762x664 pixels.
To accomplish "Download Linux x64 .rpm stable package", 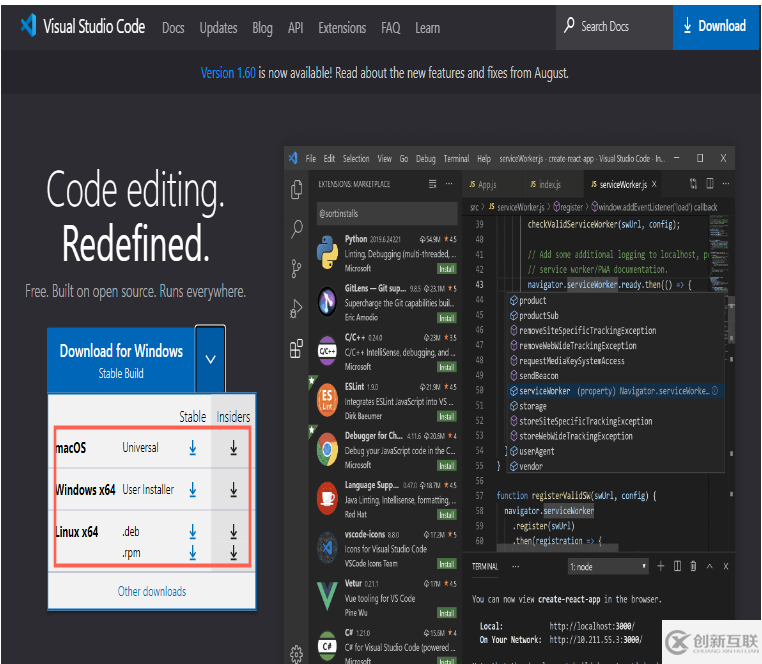I will coord(193,553).
